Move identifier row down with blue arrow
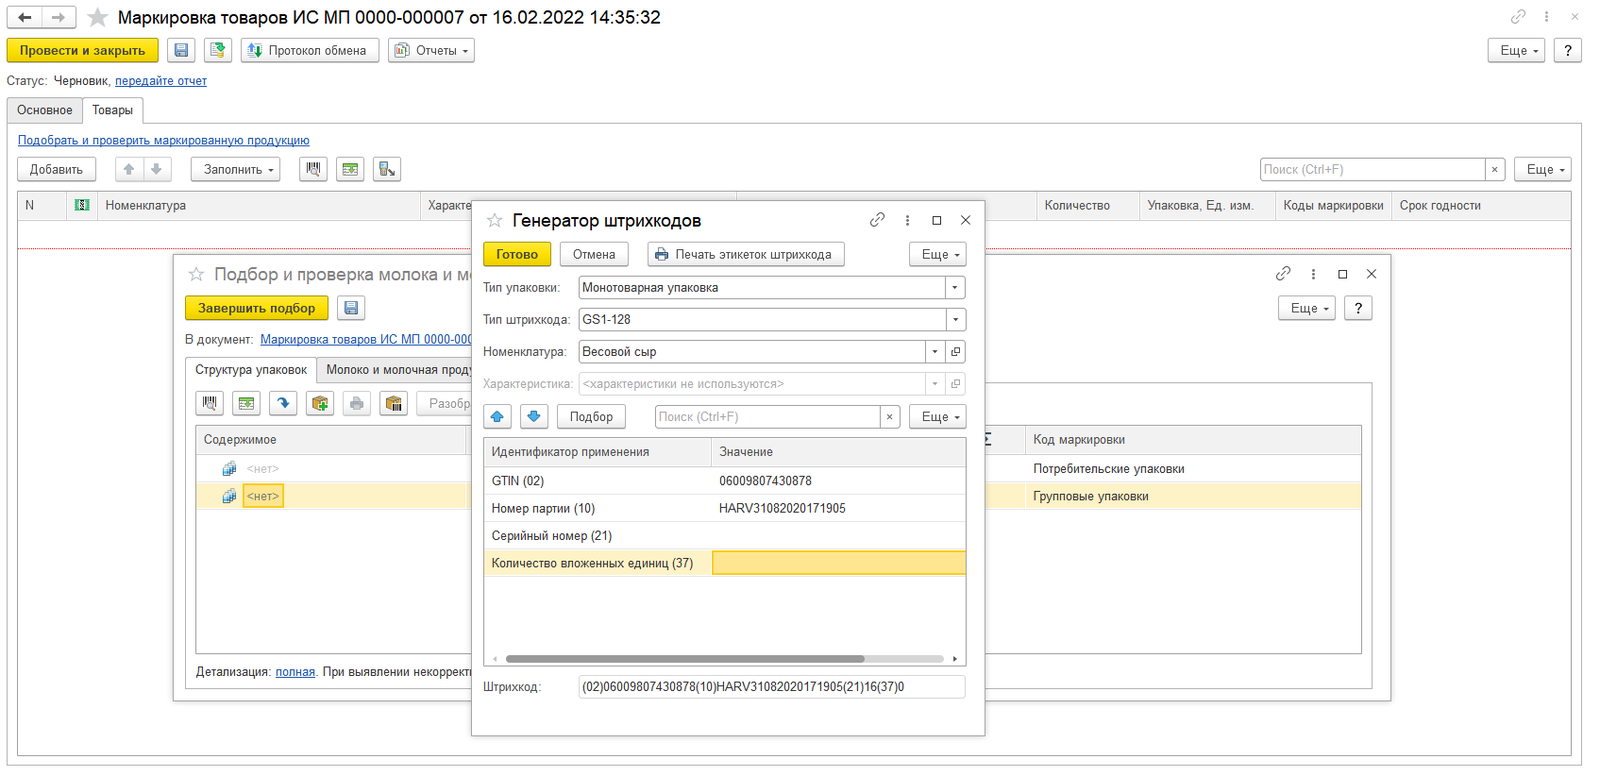1600x776 pixels. [x=534, y=416]
